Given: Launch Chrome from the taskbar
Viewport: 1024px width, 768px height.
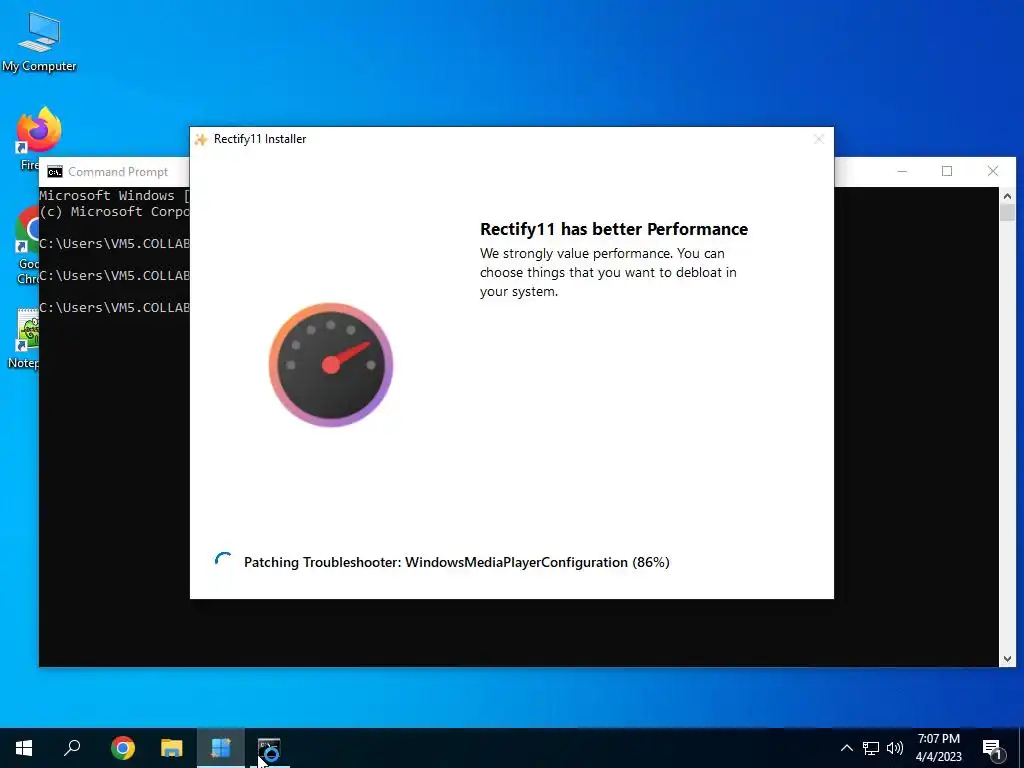Looking at the screenshot, I should coord(123,748).
